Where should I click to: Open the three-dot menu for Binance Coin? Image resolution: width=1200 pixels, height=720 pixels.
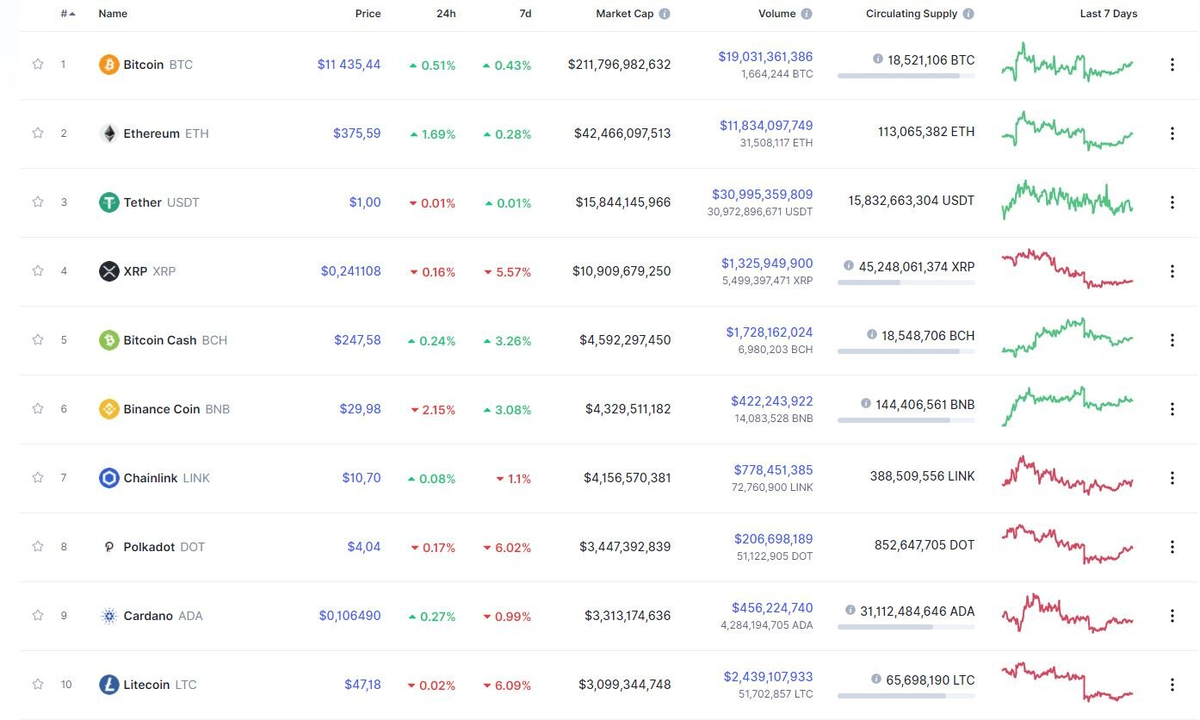click(x=1172, y=410)
